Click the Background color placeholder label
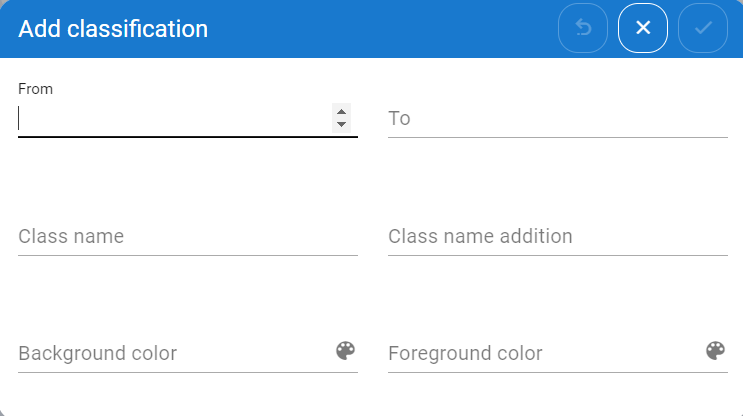 [97, 354]
